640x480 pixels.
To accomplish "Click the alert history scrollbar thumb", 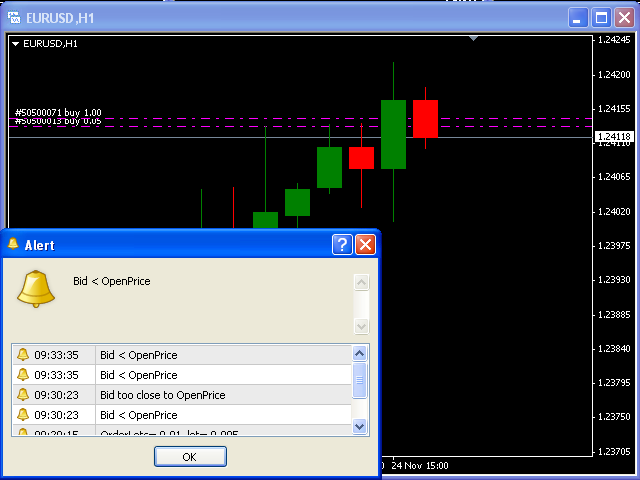I will pos(360,380).
